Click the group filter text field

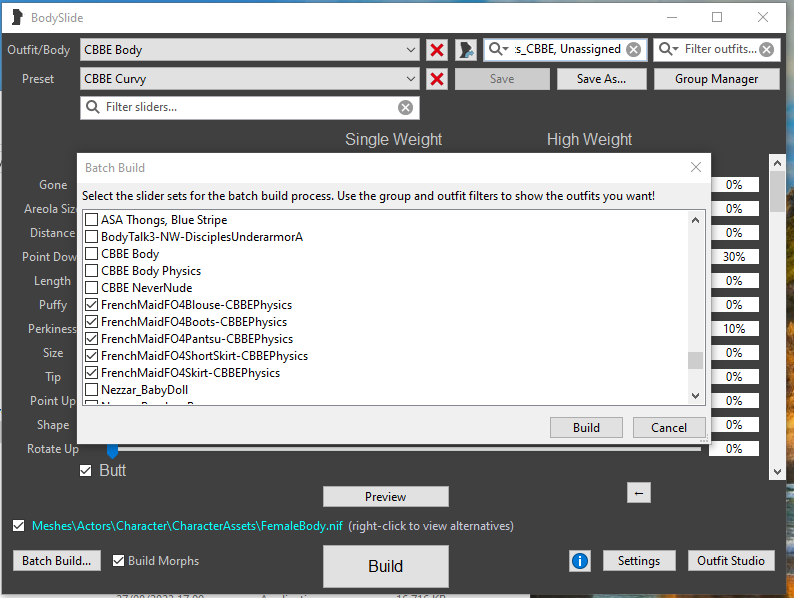click(x=567, y=49)
